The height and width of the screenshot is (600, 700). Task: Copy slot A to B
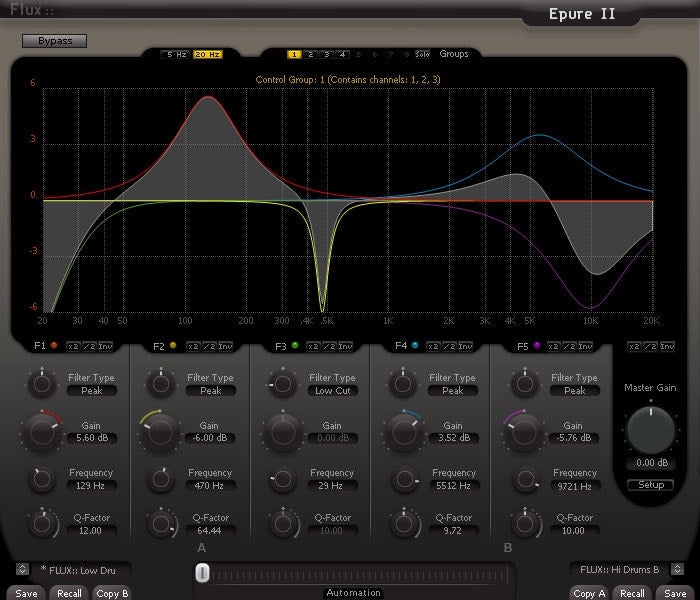[x=112, y=593]
